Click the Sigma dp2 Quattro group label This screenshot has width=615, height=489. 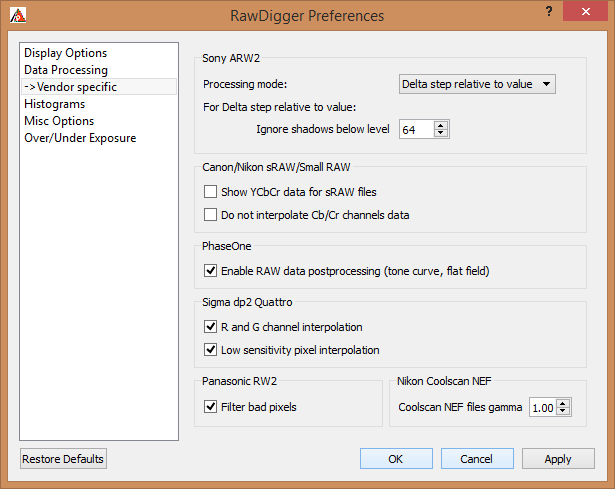pyautogui.click(x=247, y=302)
